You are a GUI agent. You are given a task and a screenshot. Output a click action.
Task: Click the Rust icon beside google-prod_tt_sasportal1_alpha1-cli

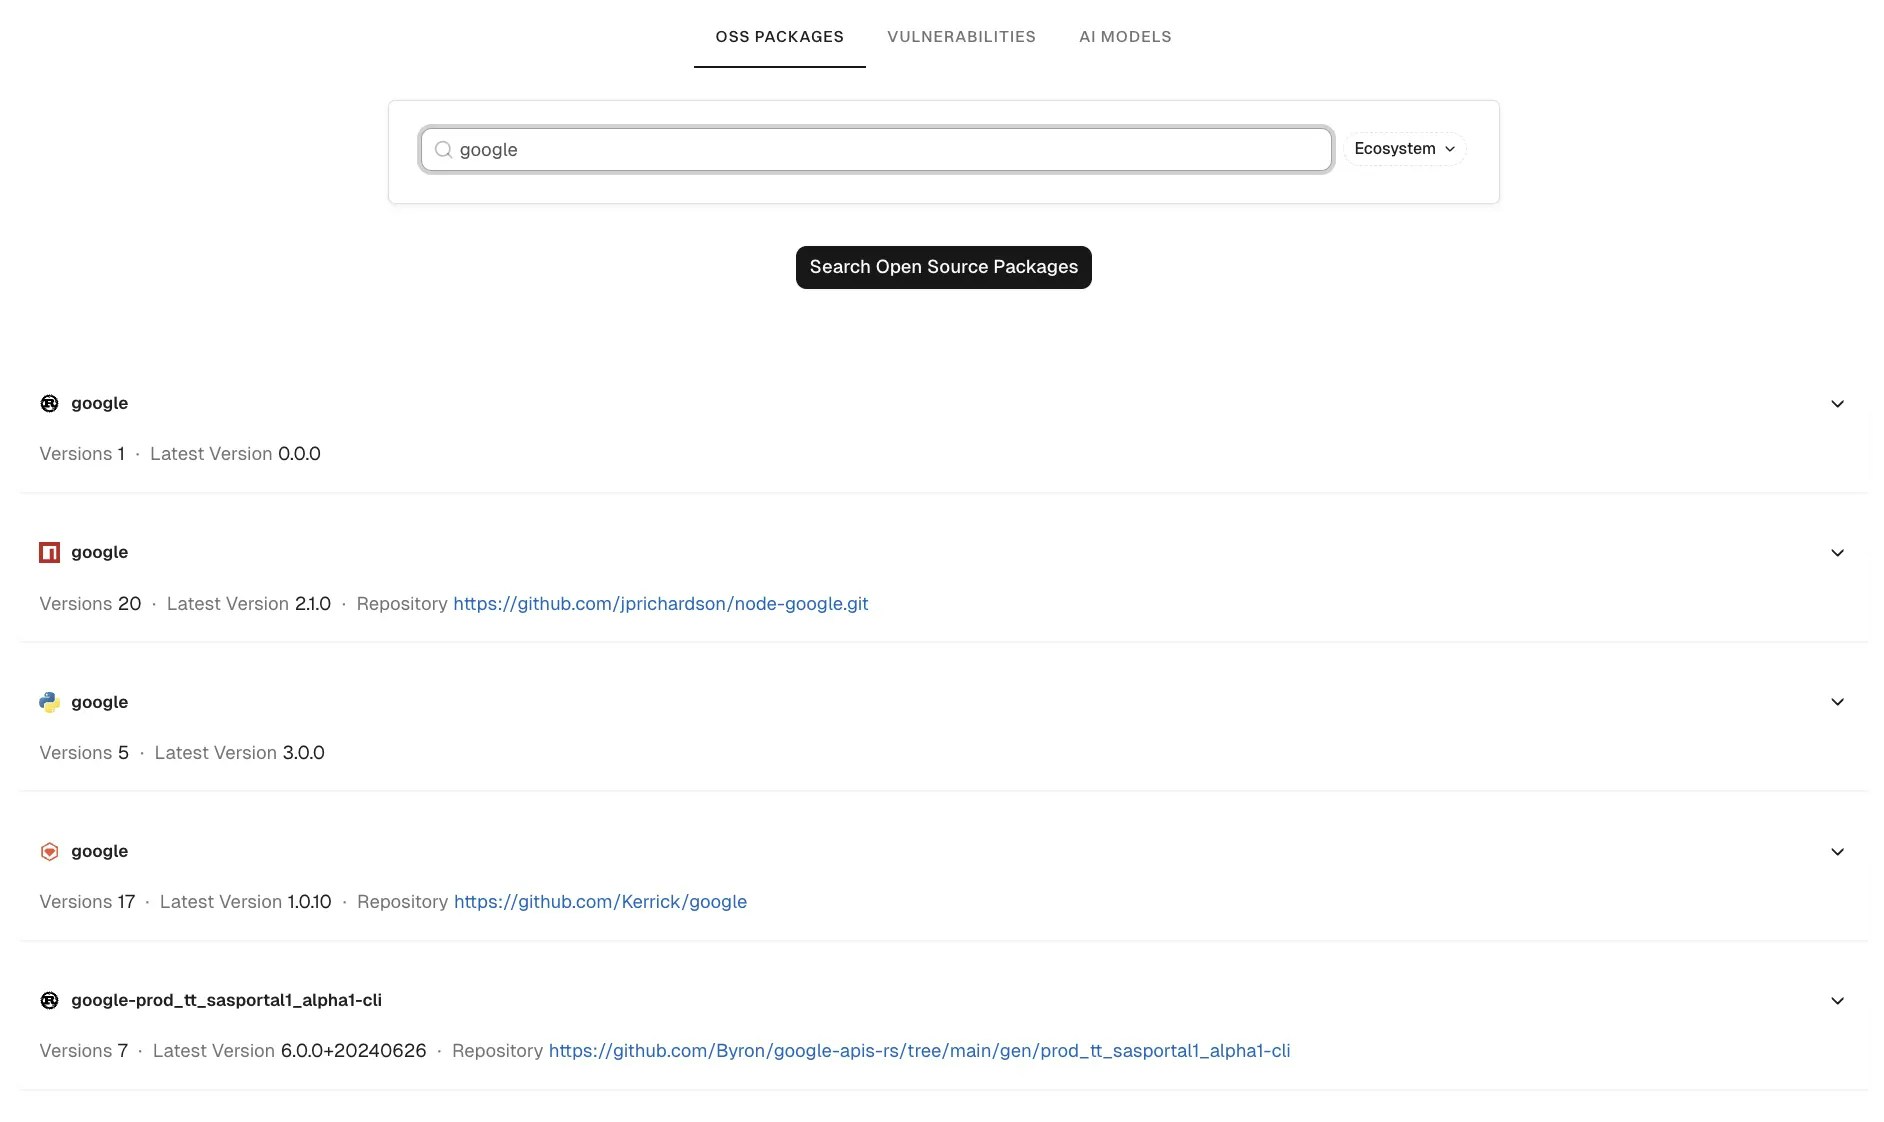point(49,1000)
